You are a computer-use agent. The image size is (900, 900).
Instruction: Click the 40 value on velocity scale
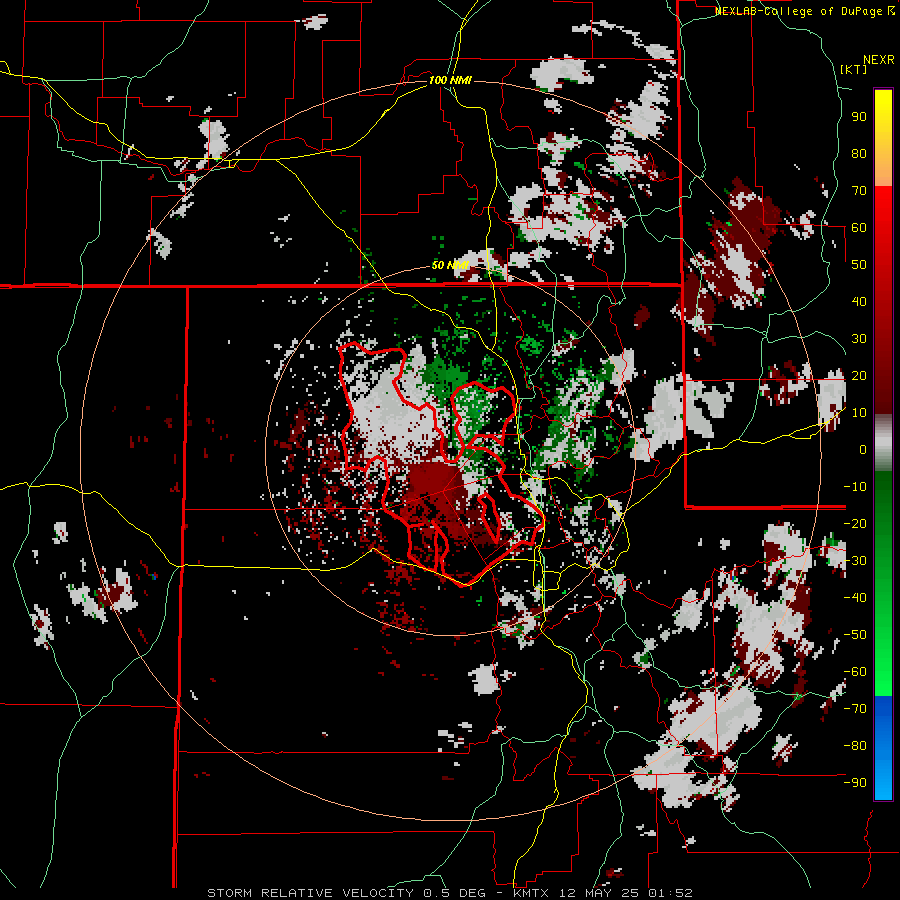[x=859, y=301]
